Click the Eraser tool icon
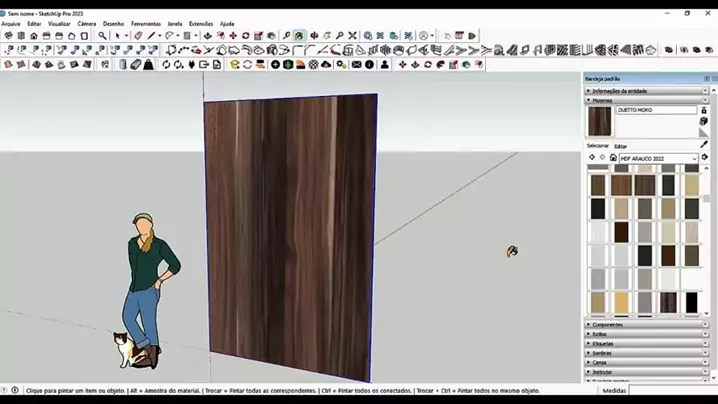718x404 pixels. (x=138, y=36)
